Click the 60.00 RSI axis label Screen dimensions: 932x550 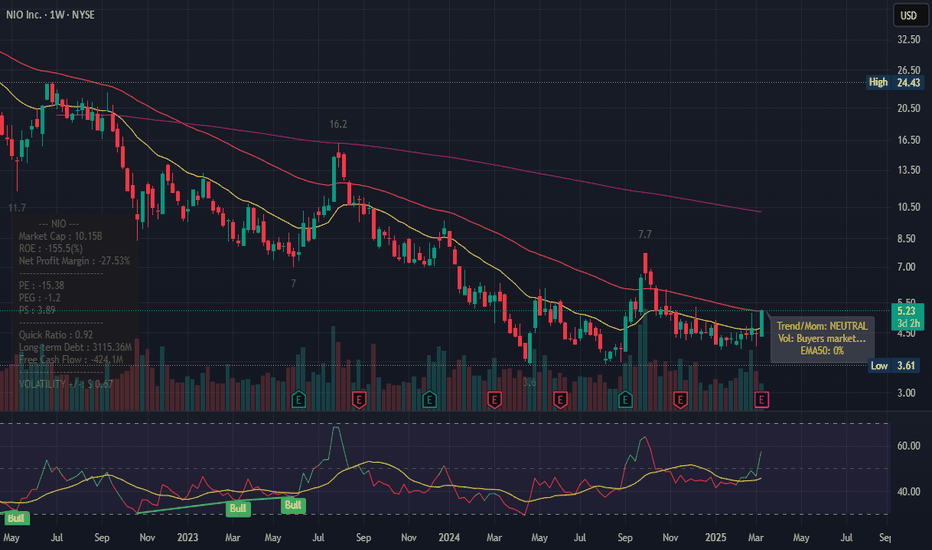tap(909, 446)
